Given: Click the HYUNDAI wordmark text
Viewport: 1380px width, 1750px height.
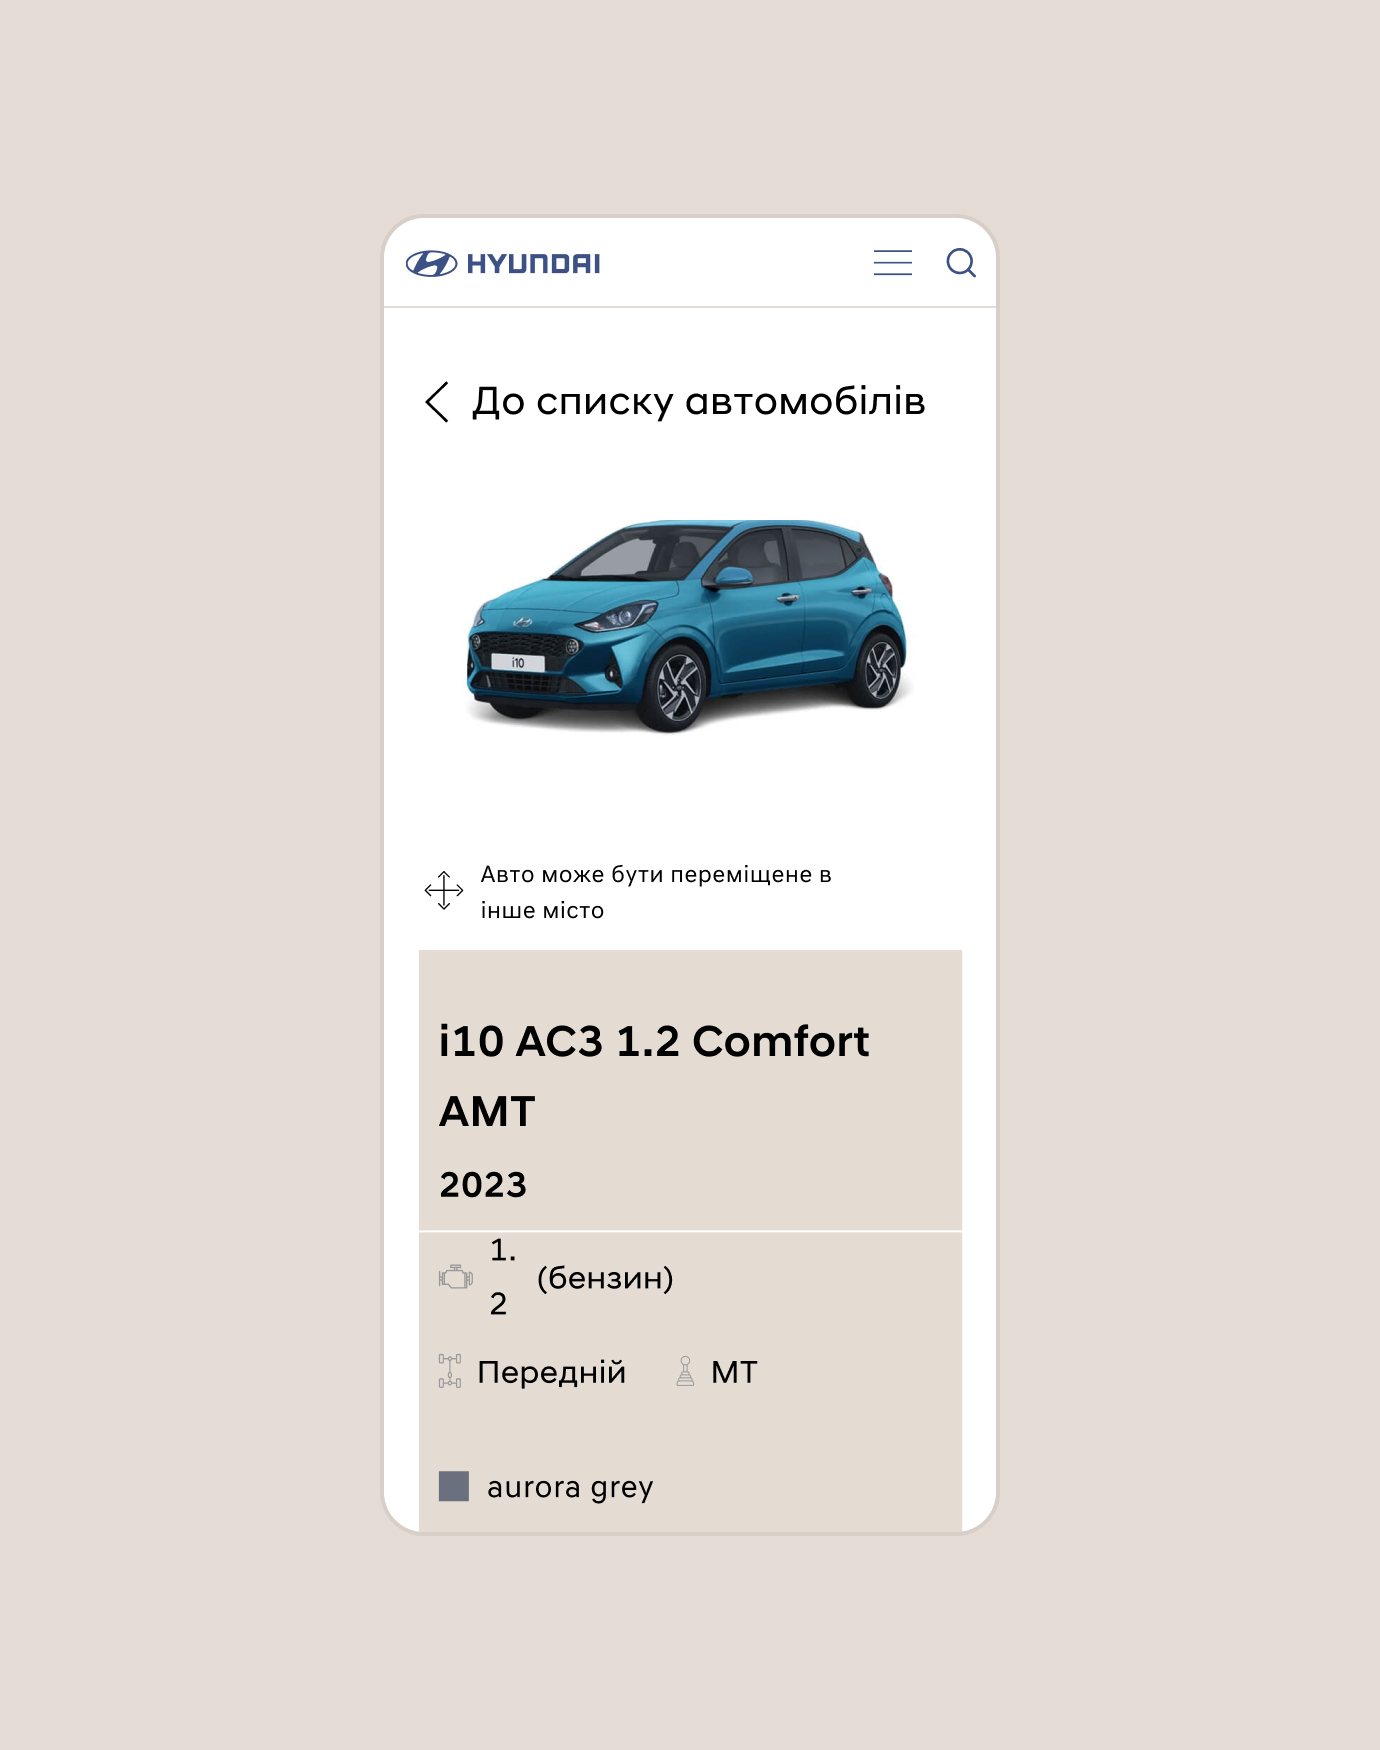Looking at the screenshot, I should (x=534, y=264).
